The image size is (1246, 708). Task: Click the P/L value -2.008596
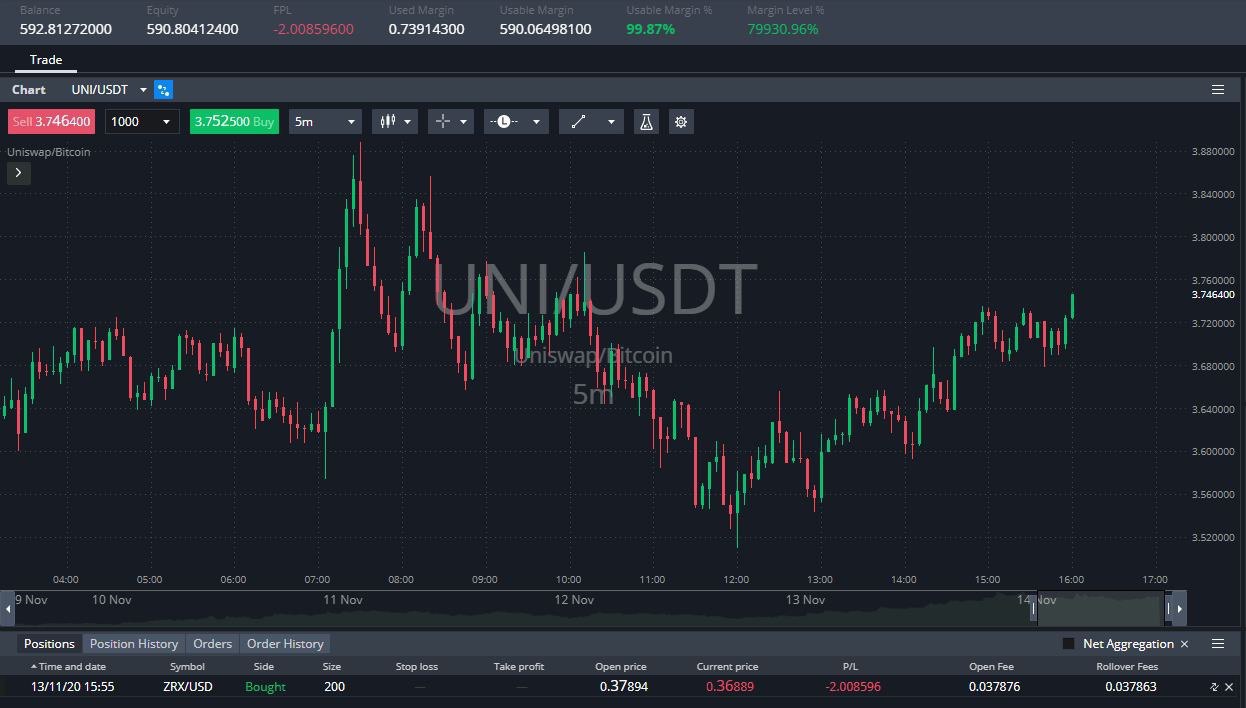pyautogui.click(x=853, y=687)
